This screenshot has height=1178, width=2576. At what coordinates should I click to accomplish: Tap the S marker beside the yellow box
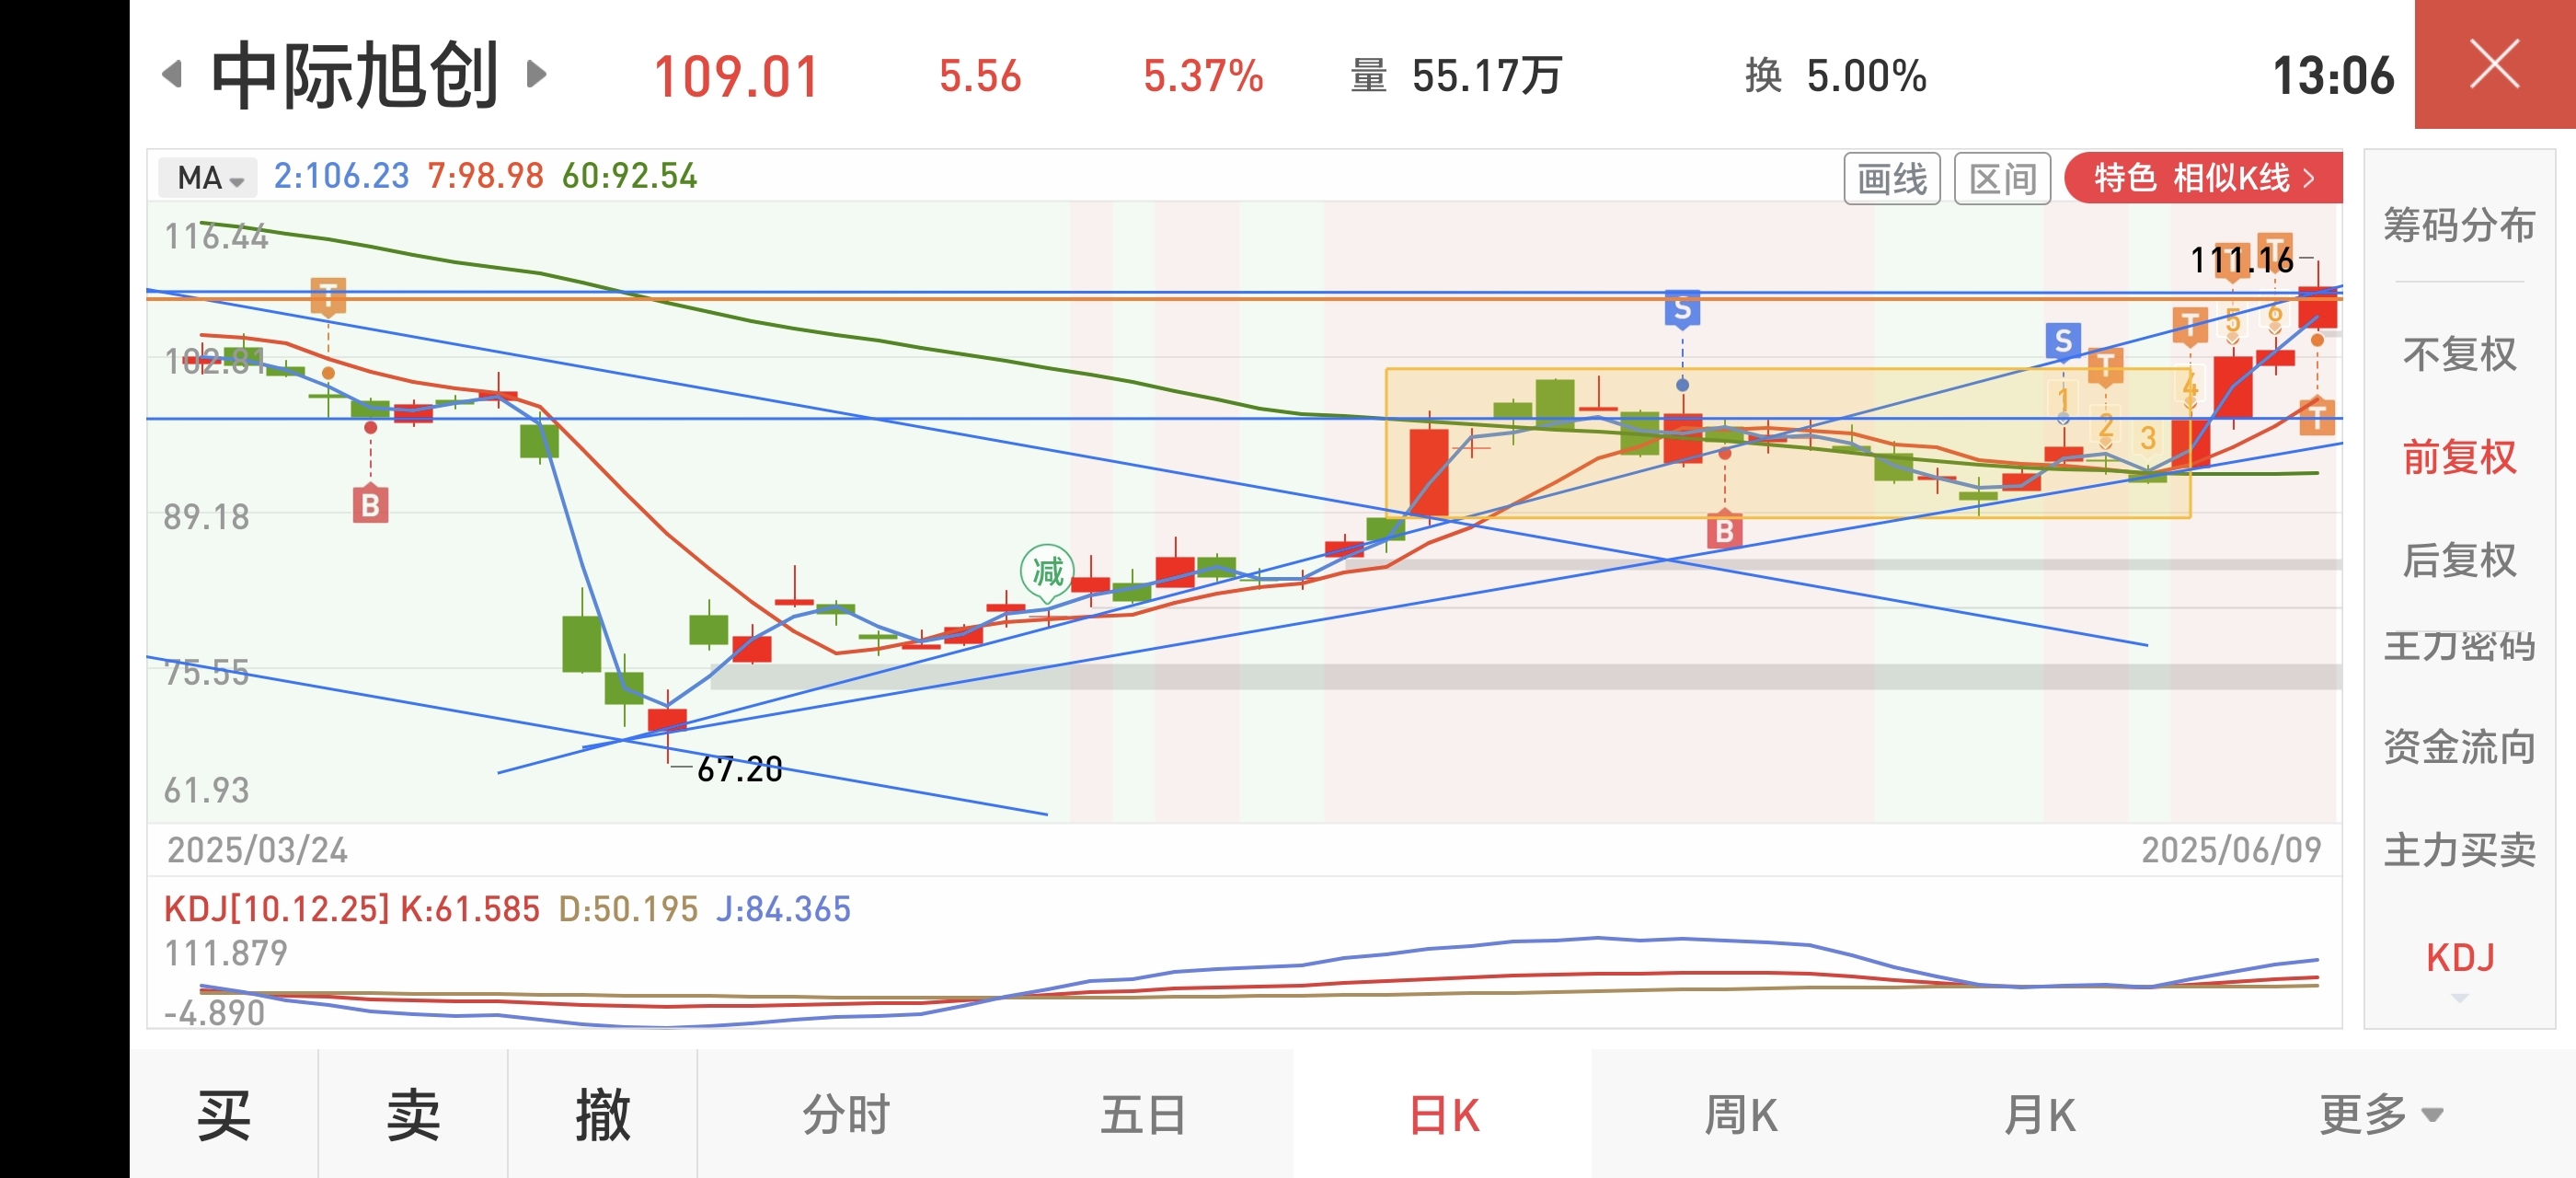point(2062,342)
